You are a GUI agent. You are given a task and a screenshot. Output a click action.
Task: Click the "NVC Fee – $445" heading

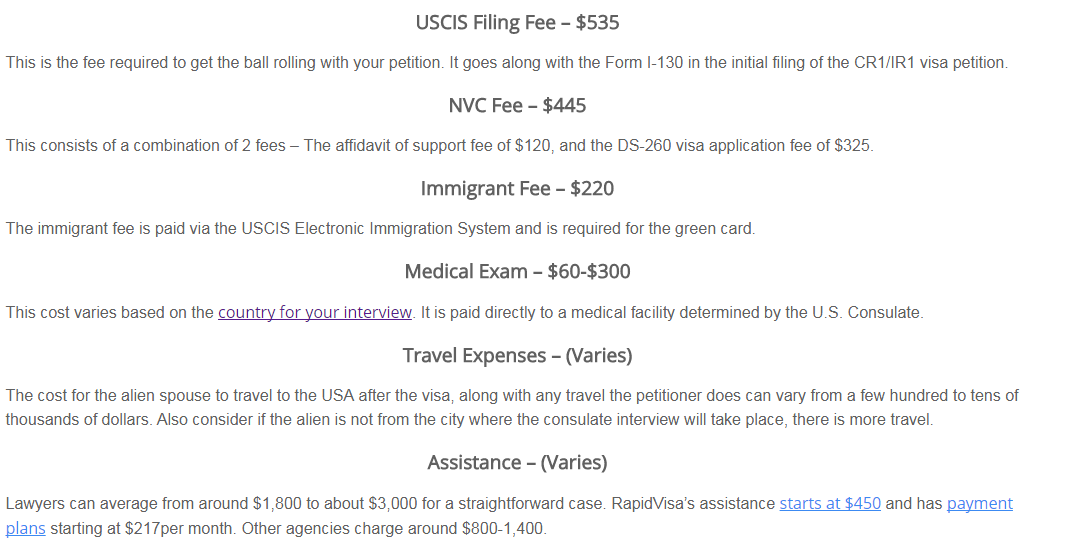pos(518,105)
